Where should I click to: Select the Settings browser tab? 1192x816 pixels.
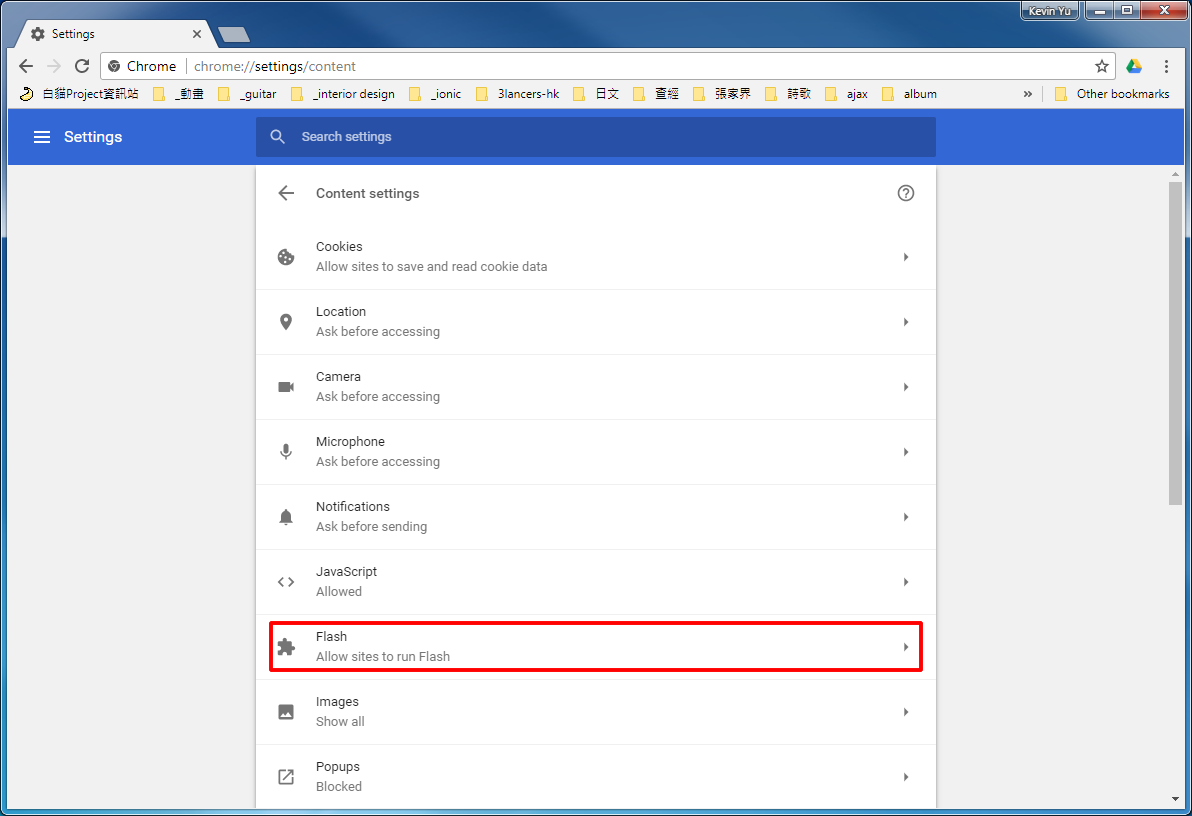click(114, 34)
